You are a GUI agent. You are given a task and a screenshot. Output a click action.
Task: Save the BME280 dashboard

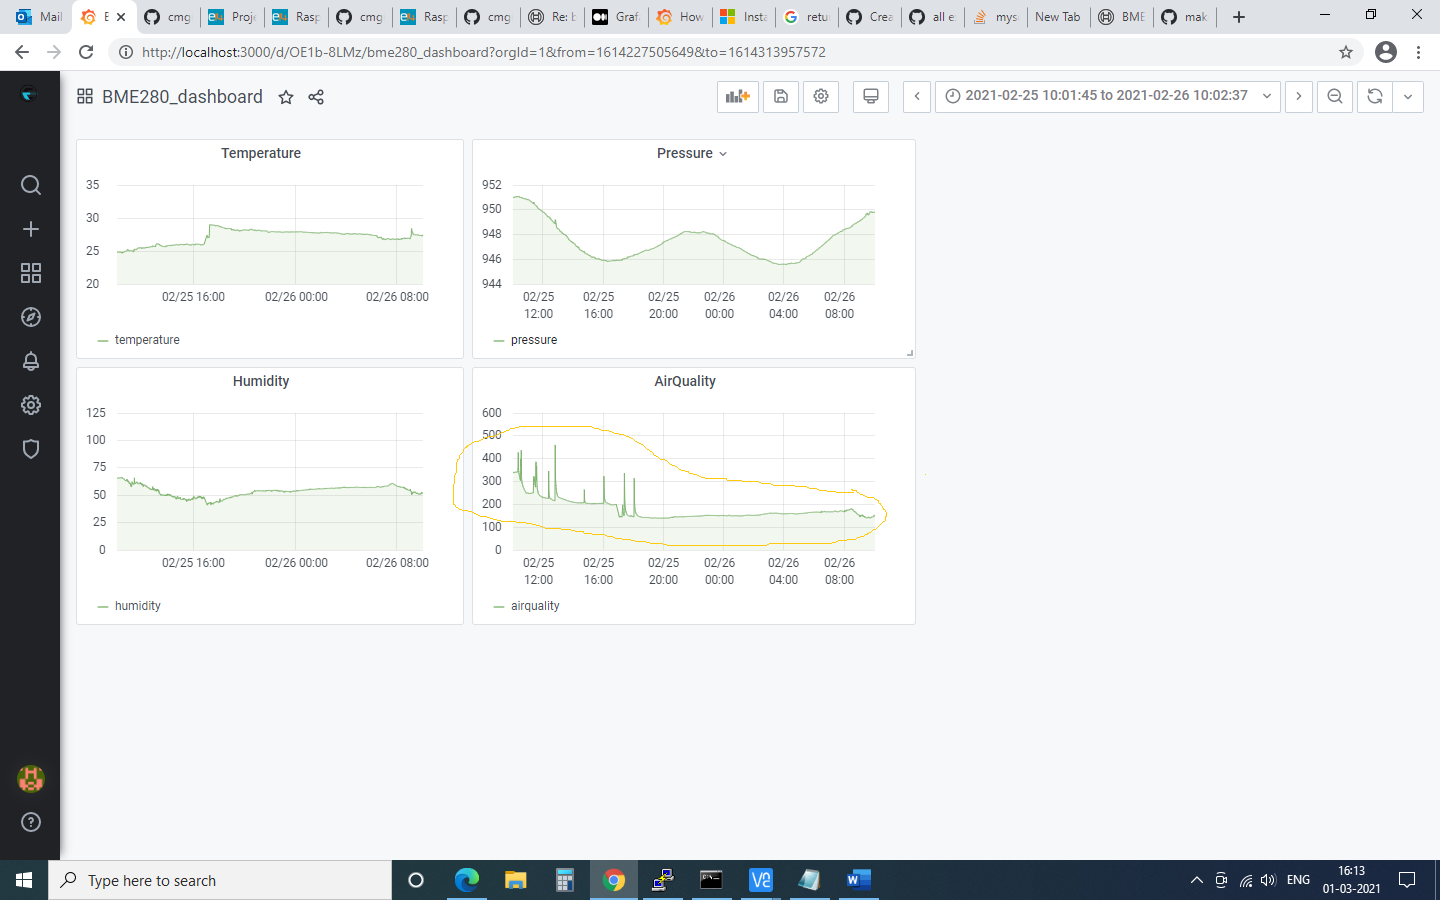(781, 97)
